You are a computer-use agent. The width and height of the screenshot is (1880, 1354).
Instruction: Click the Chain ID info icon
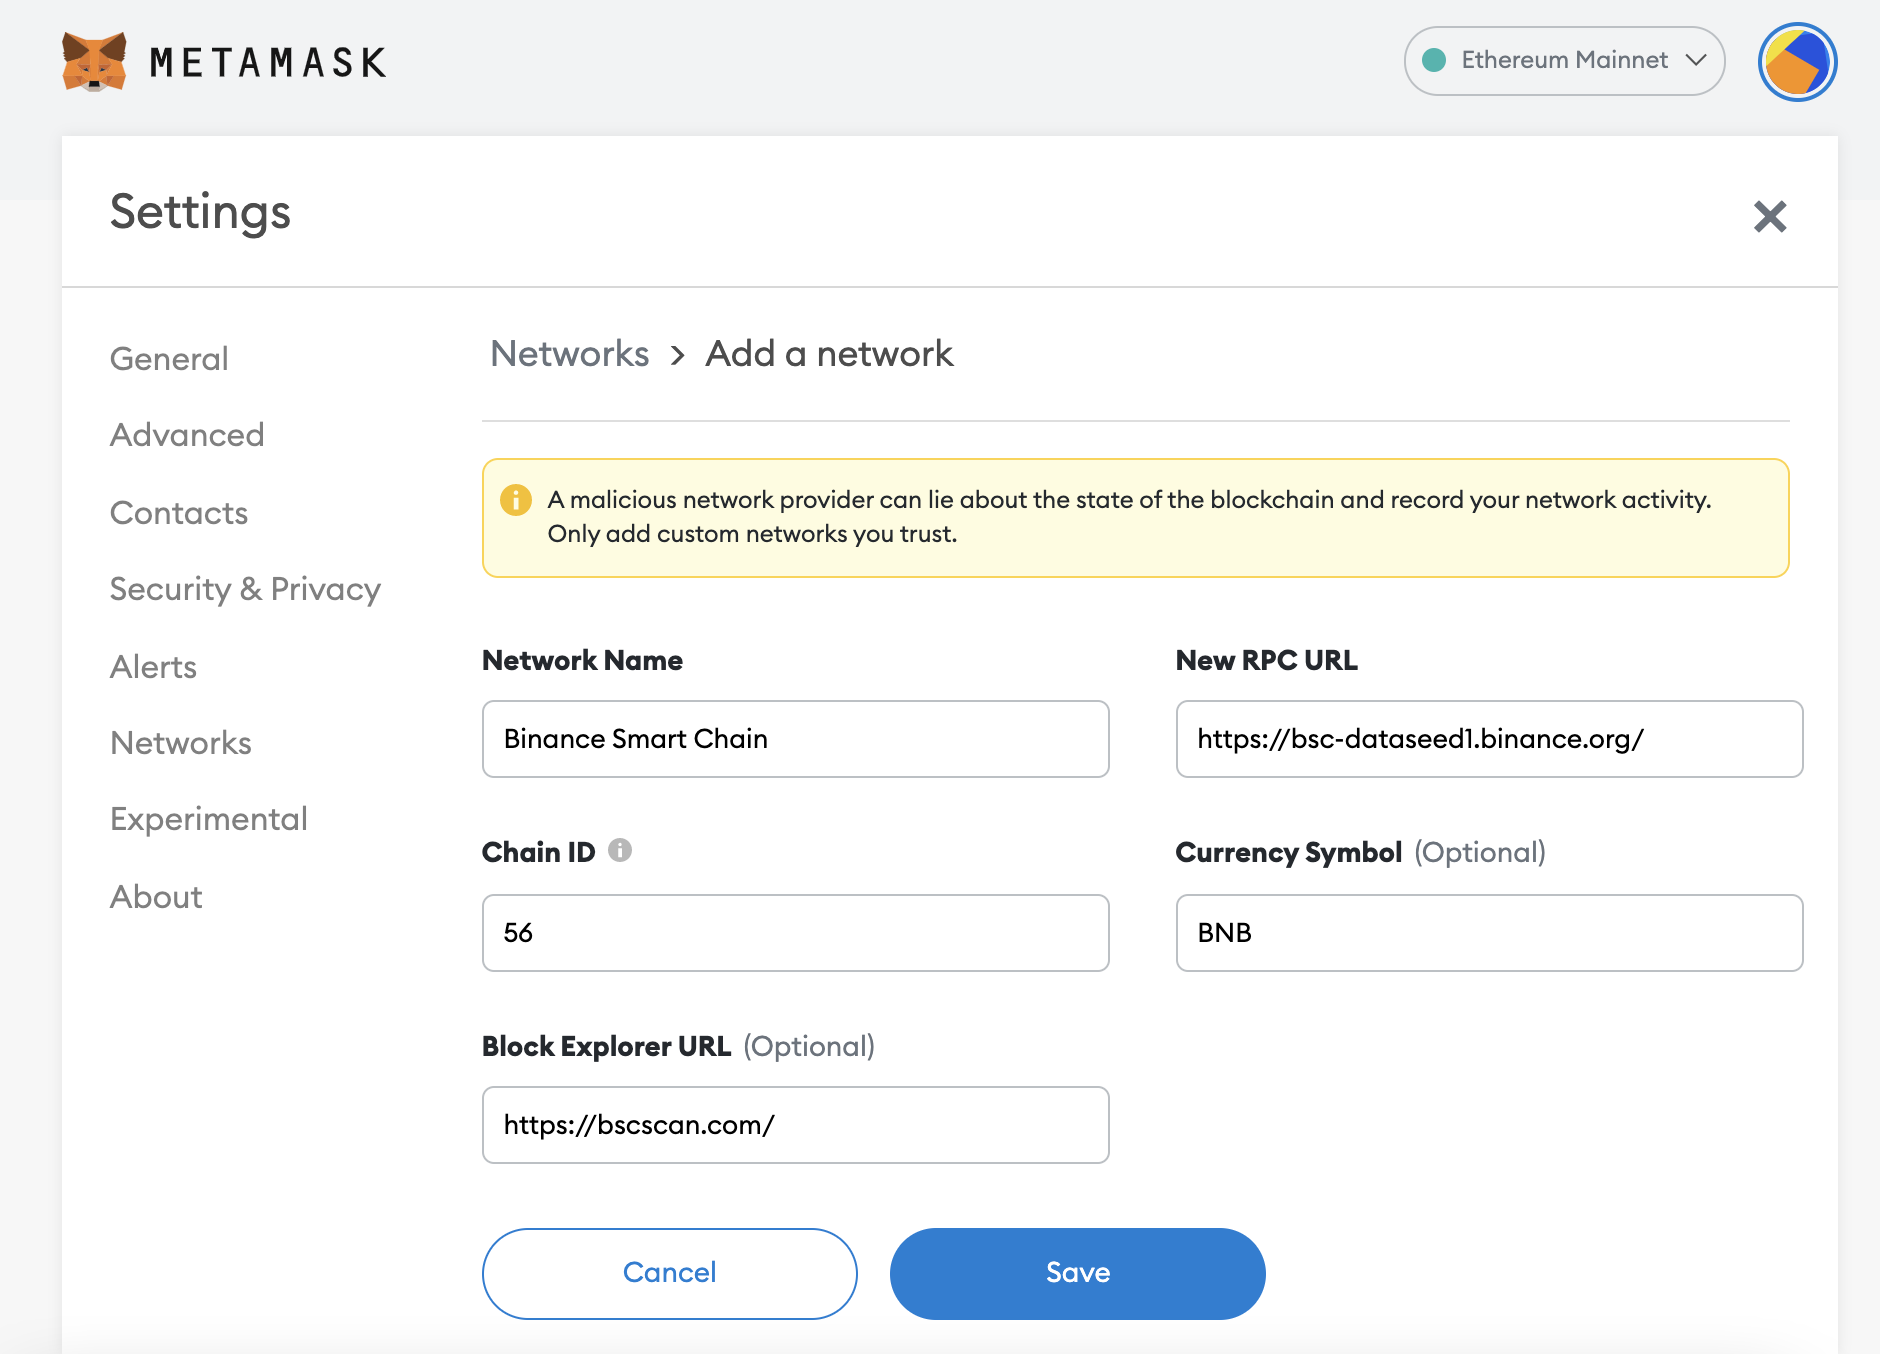(620, 850)
